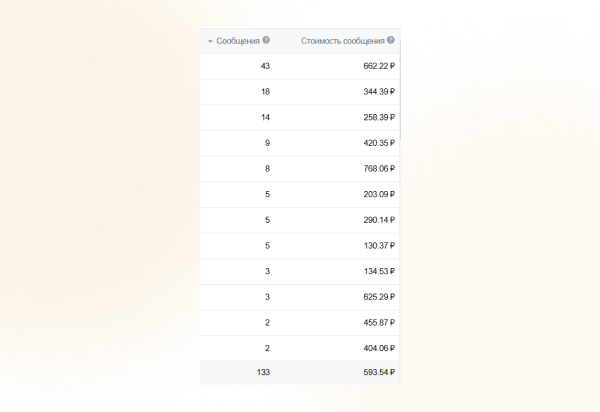
Task: Select the cost cell 662.22 ₽
Action: point(379,66)
